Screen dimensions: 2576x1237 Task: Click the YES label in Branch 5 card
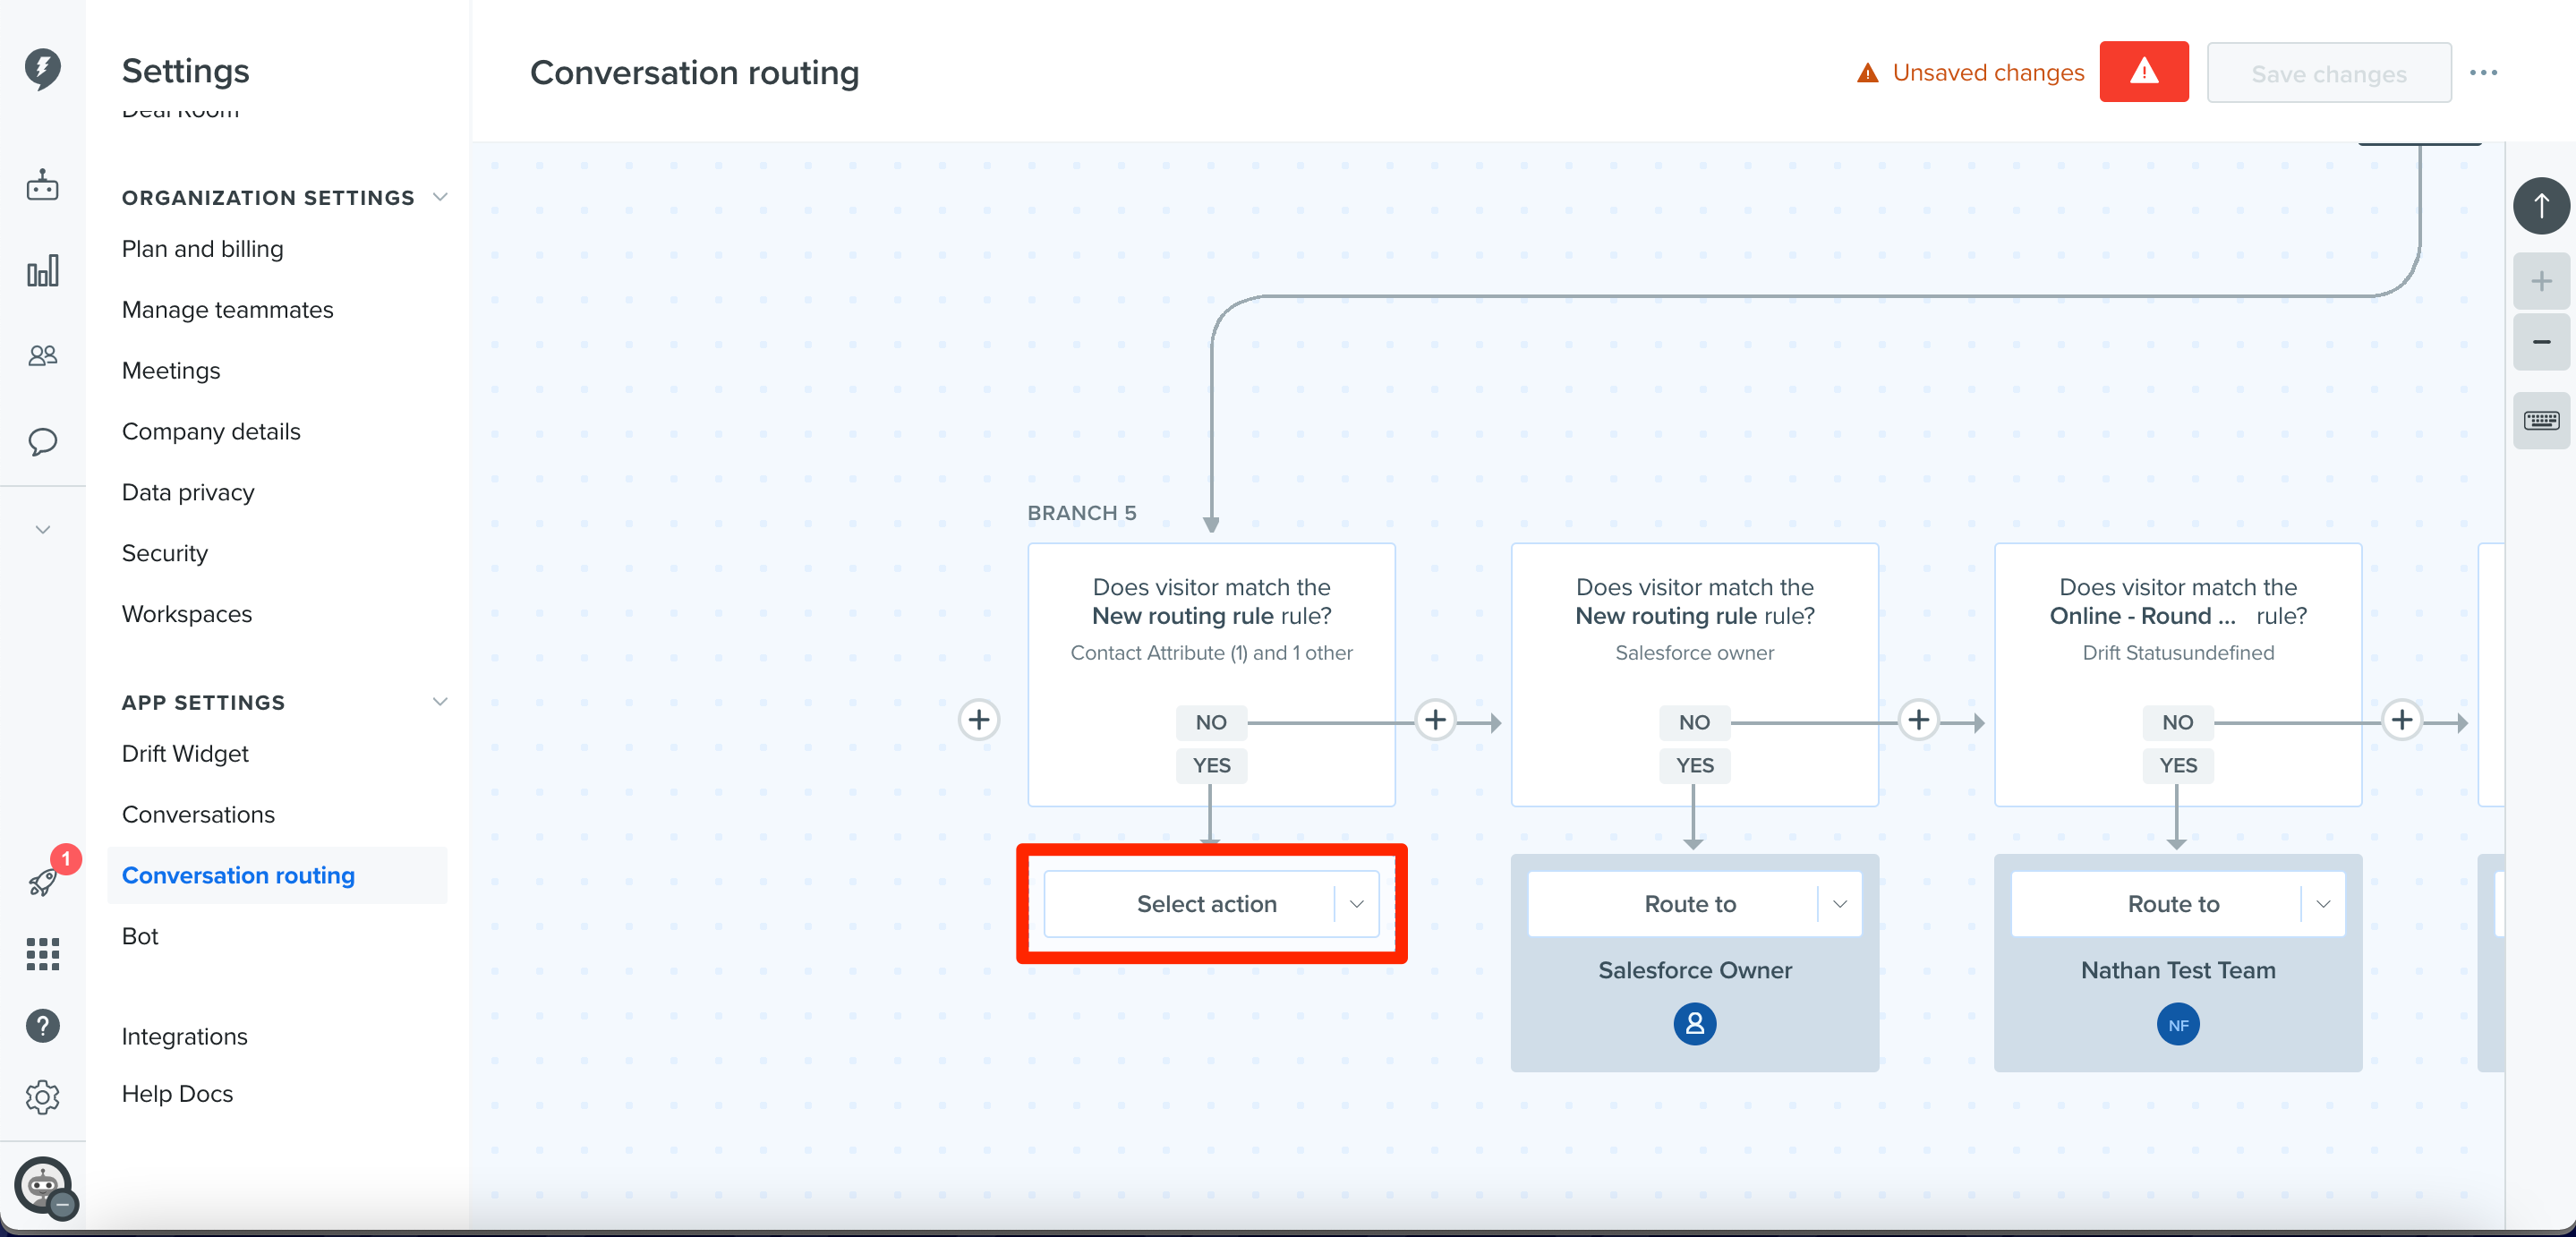tap(1211, 765)
